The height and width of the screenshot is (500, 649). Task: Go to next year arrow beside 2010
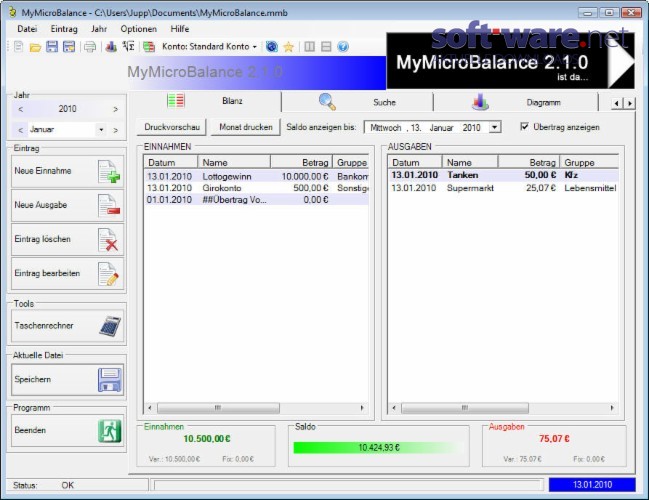point(115,109)
